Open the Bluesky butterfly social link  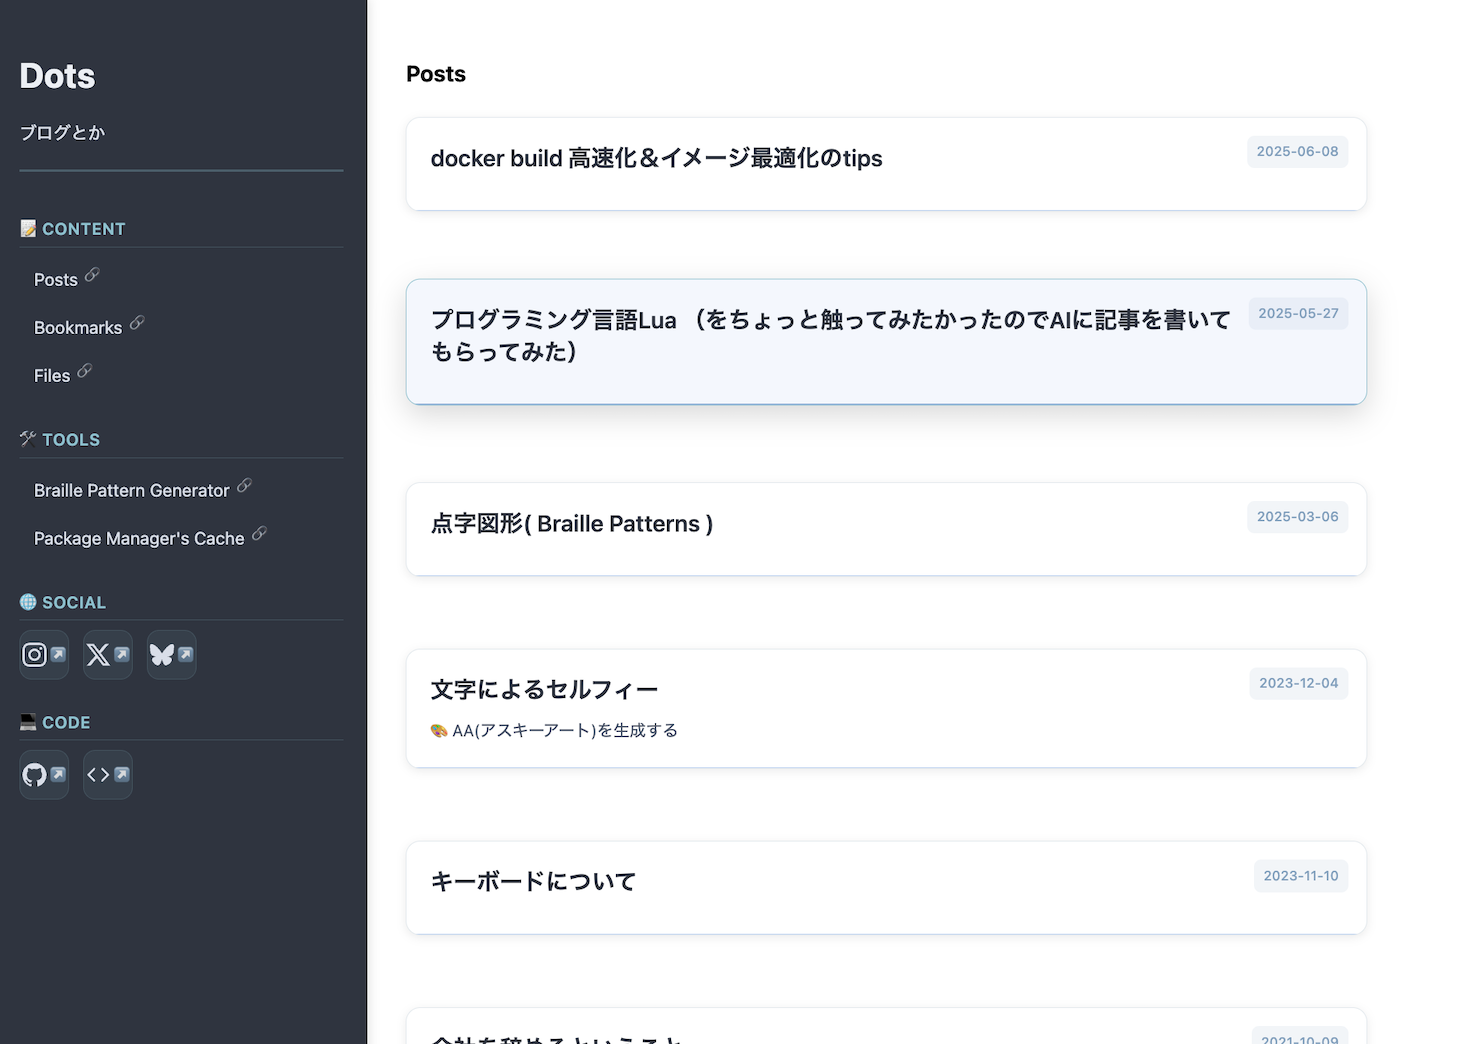coord(172,655)
